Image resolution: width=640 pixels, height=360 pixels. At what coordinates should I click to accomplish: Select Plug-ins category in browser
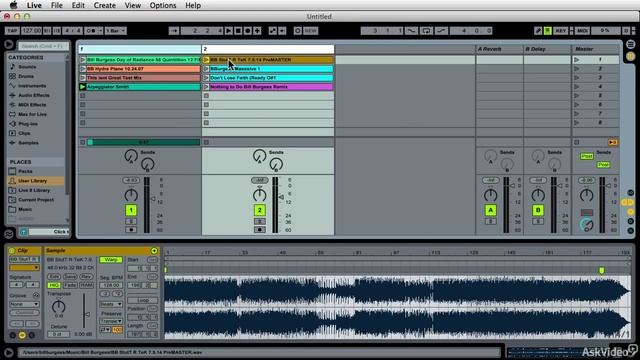point(28,124)
